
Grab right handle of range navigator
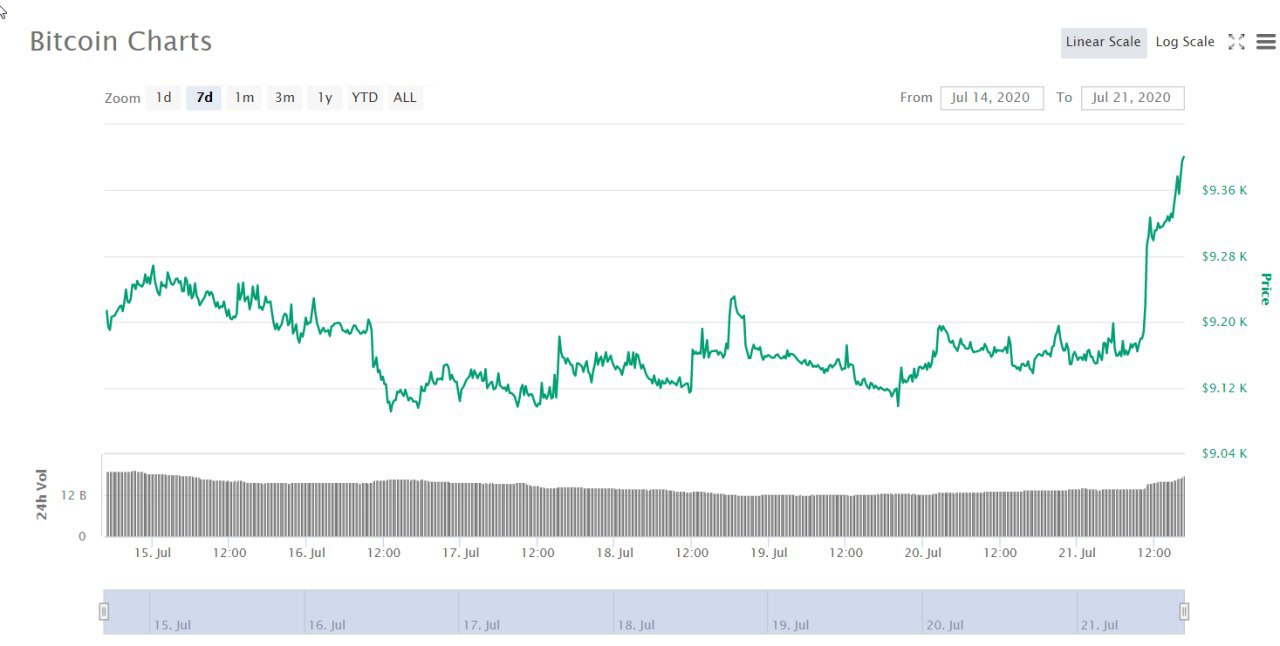pos(1184,611)
